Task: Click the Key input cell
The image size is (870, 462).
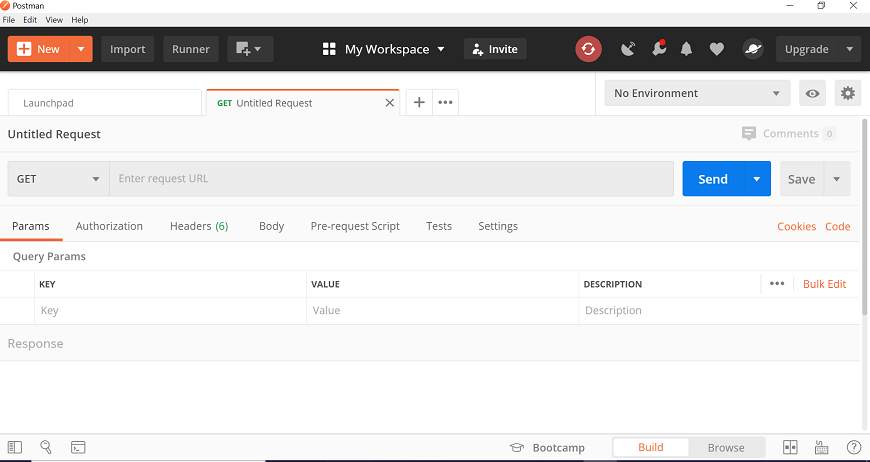Action: pyautogui.click(x=170, y=311)
